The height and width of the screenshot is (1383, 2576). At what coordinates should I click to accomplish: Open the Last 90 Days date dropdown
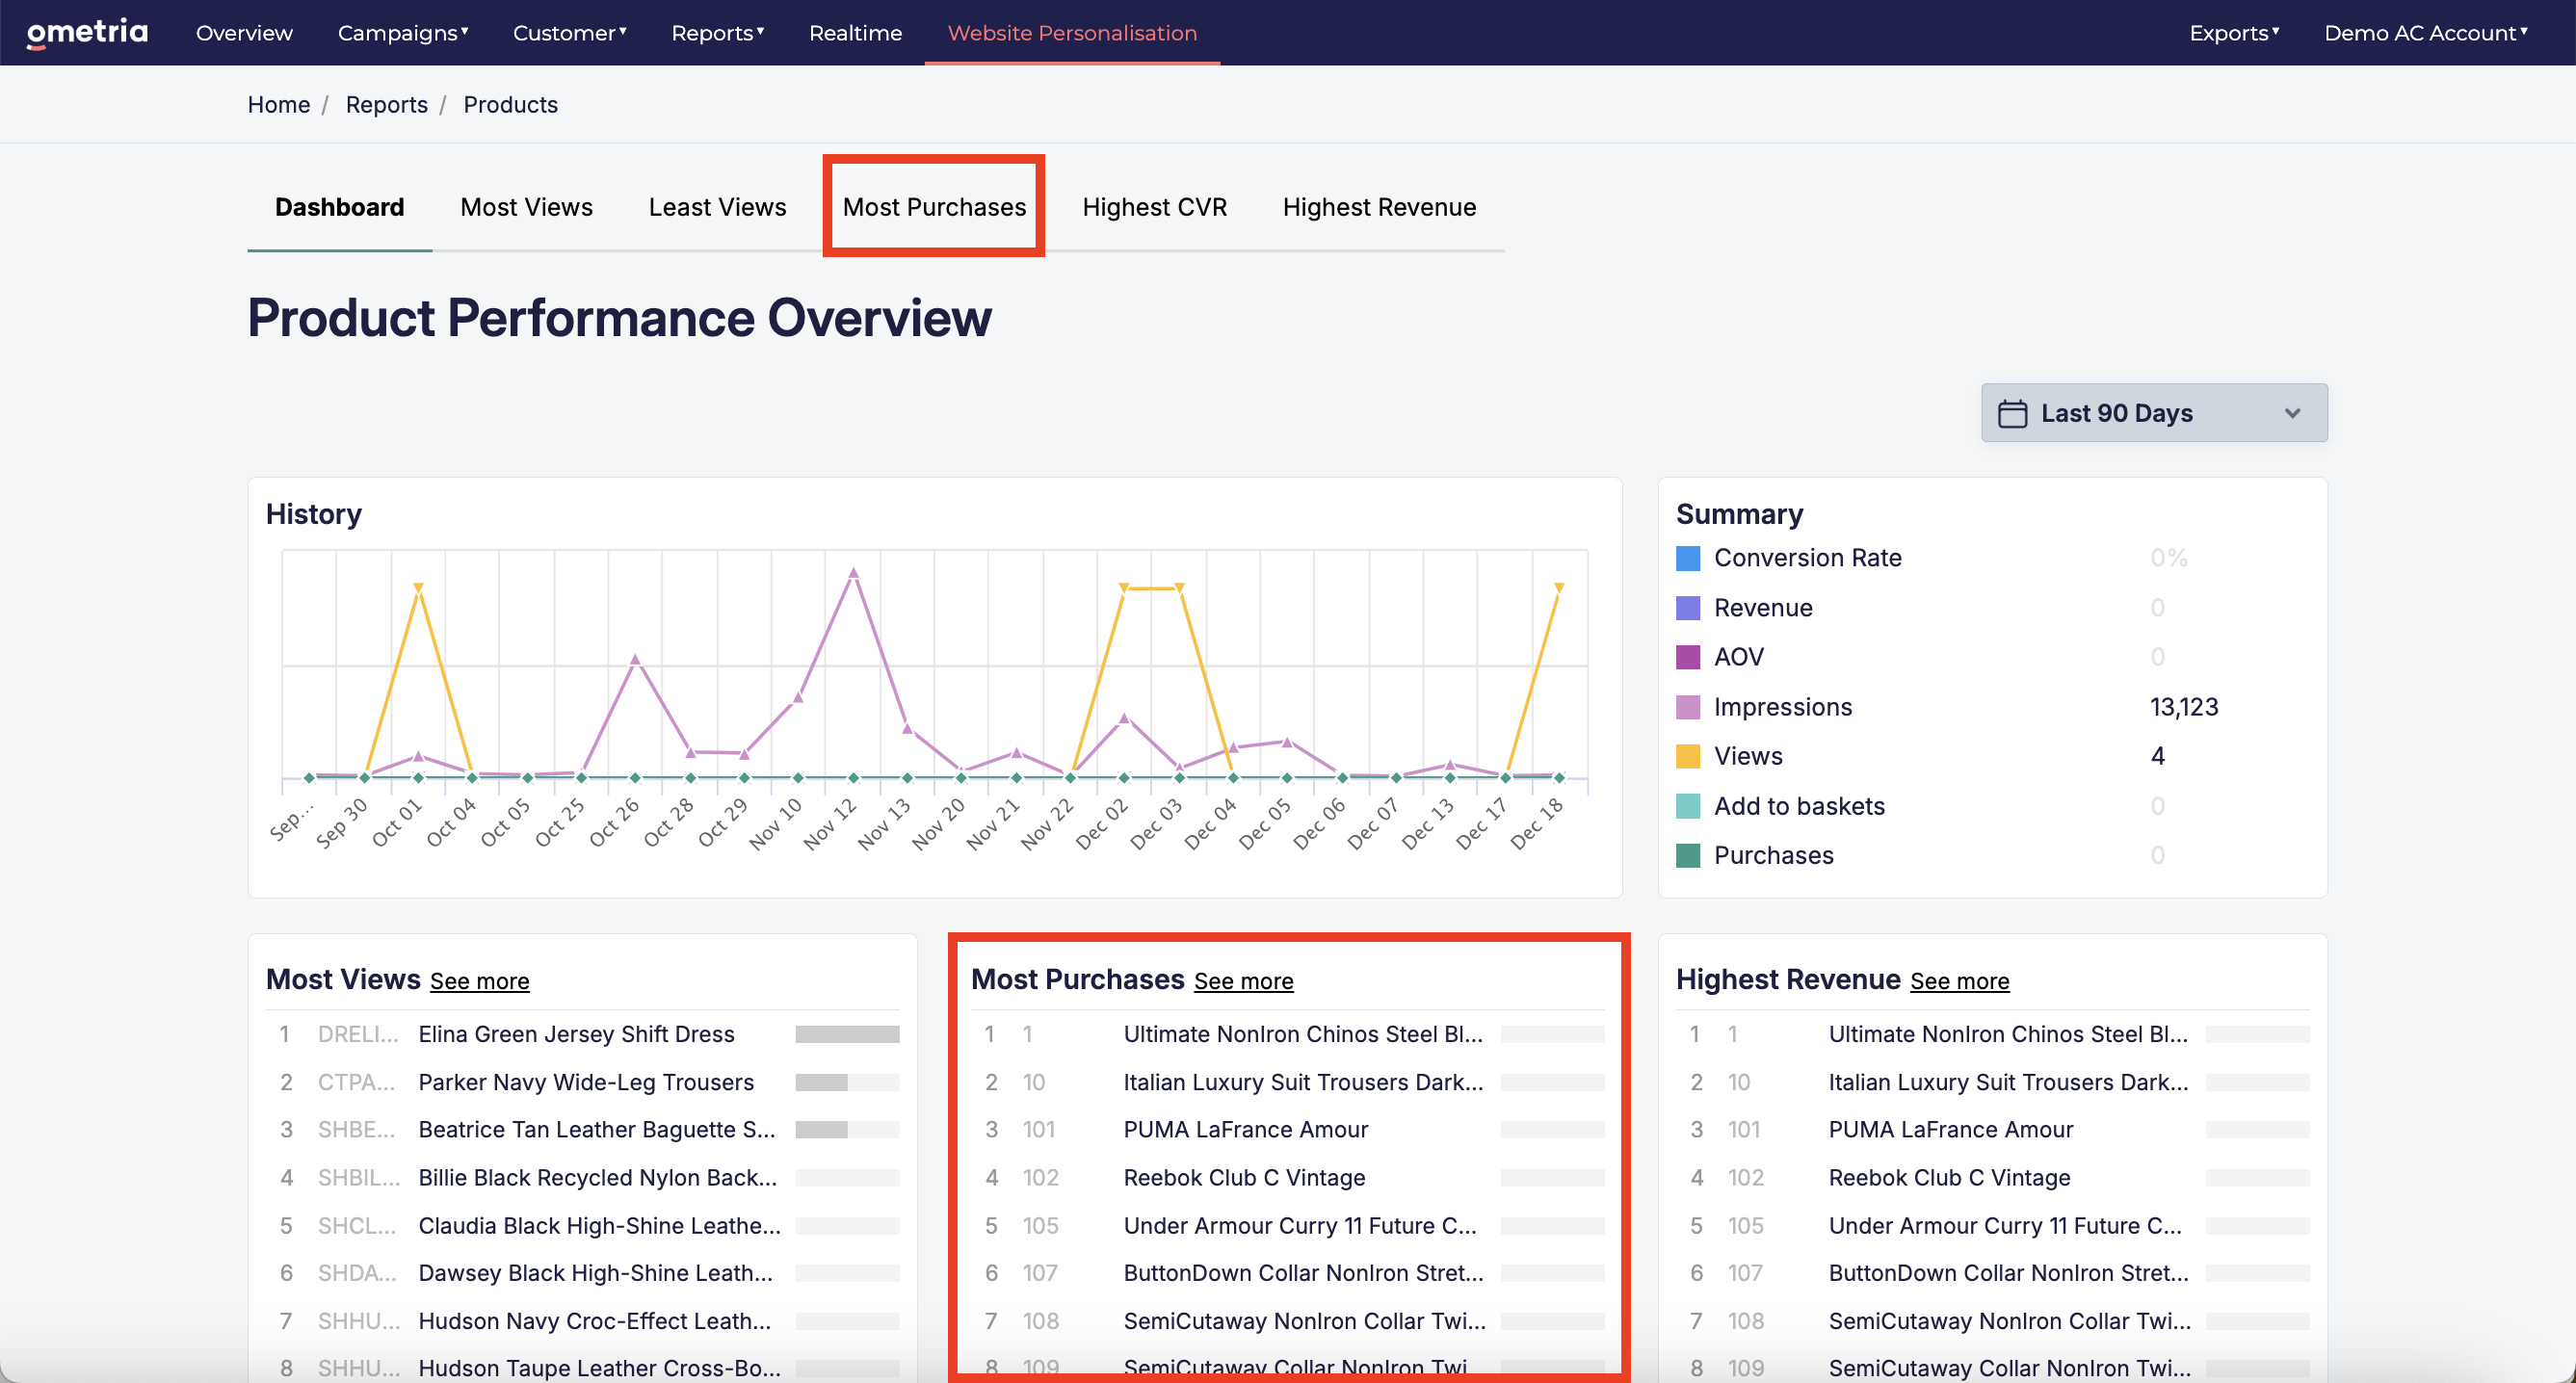[x=2154, y=413]
